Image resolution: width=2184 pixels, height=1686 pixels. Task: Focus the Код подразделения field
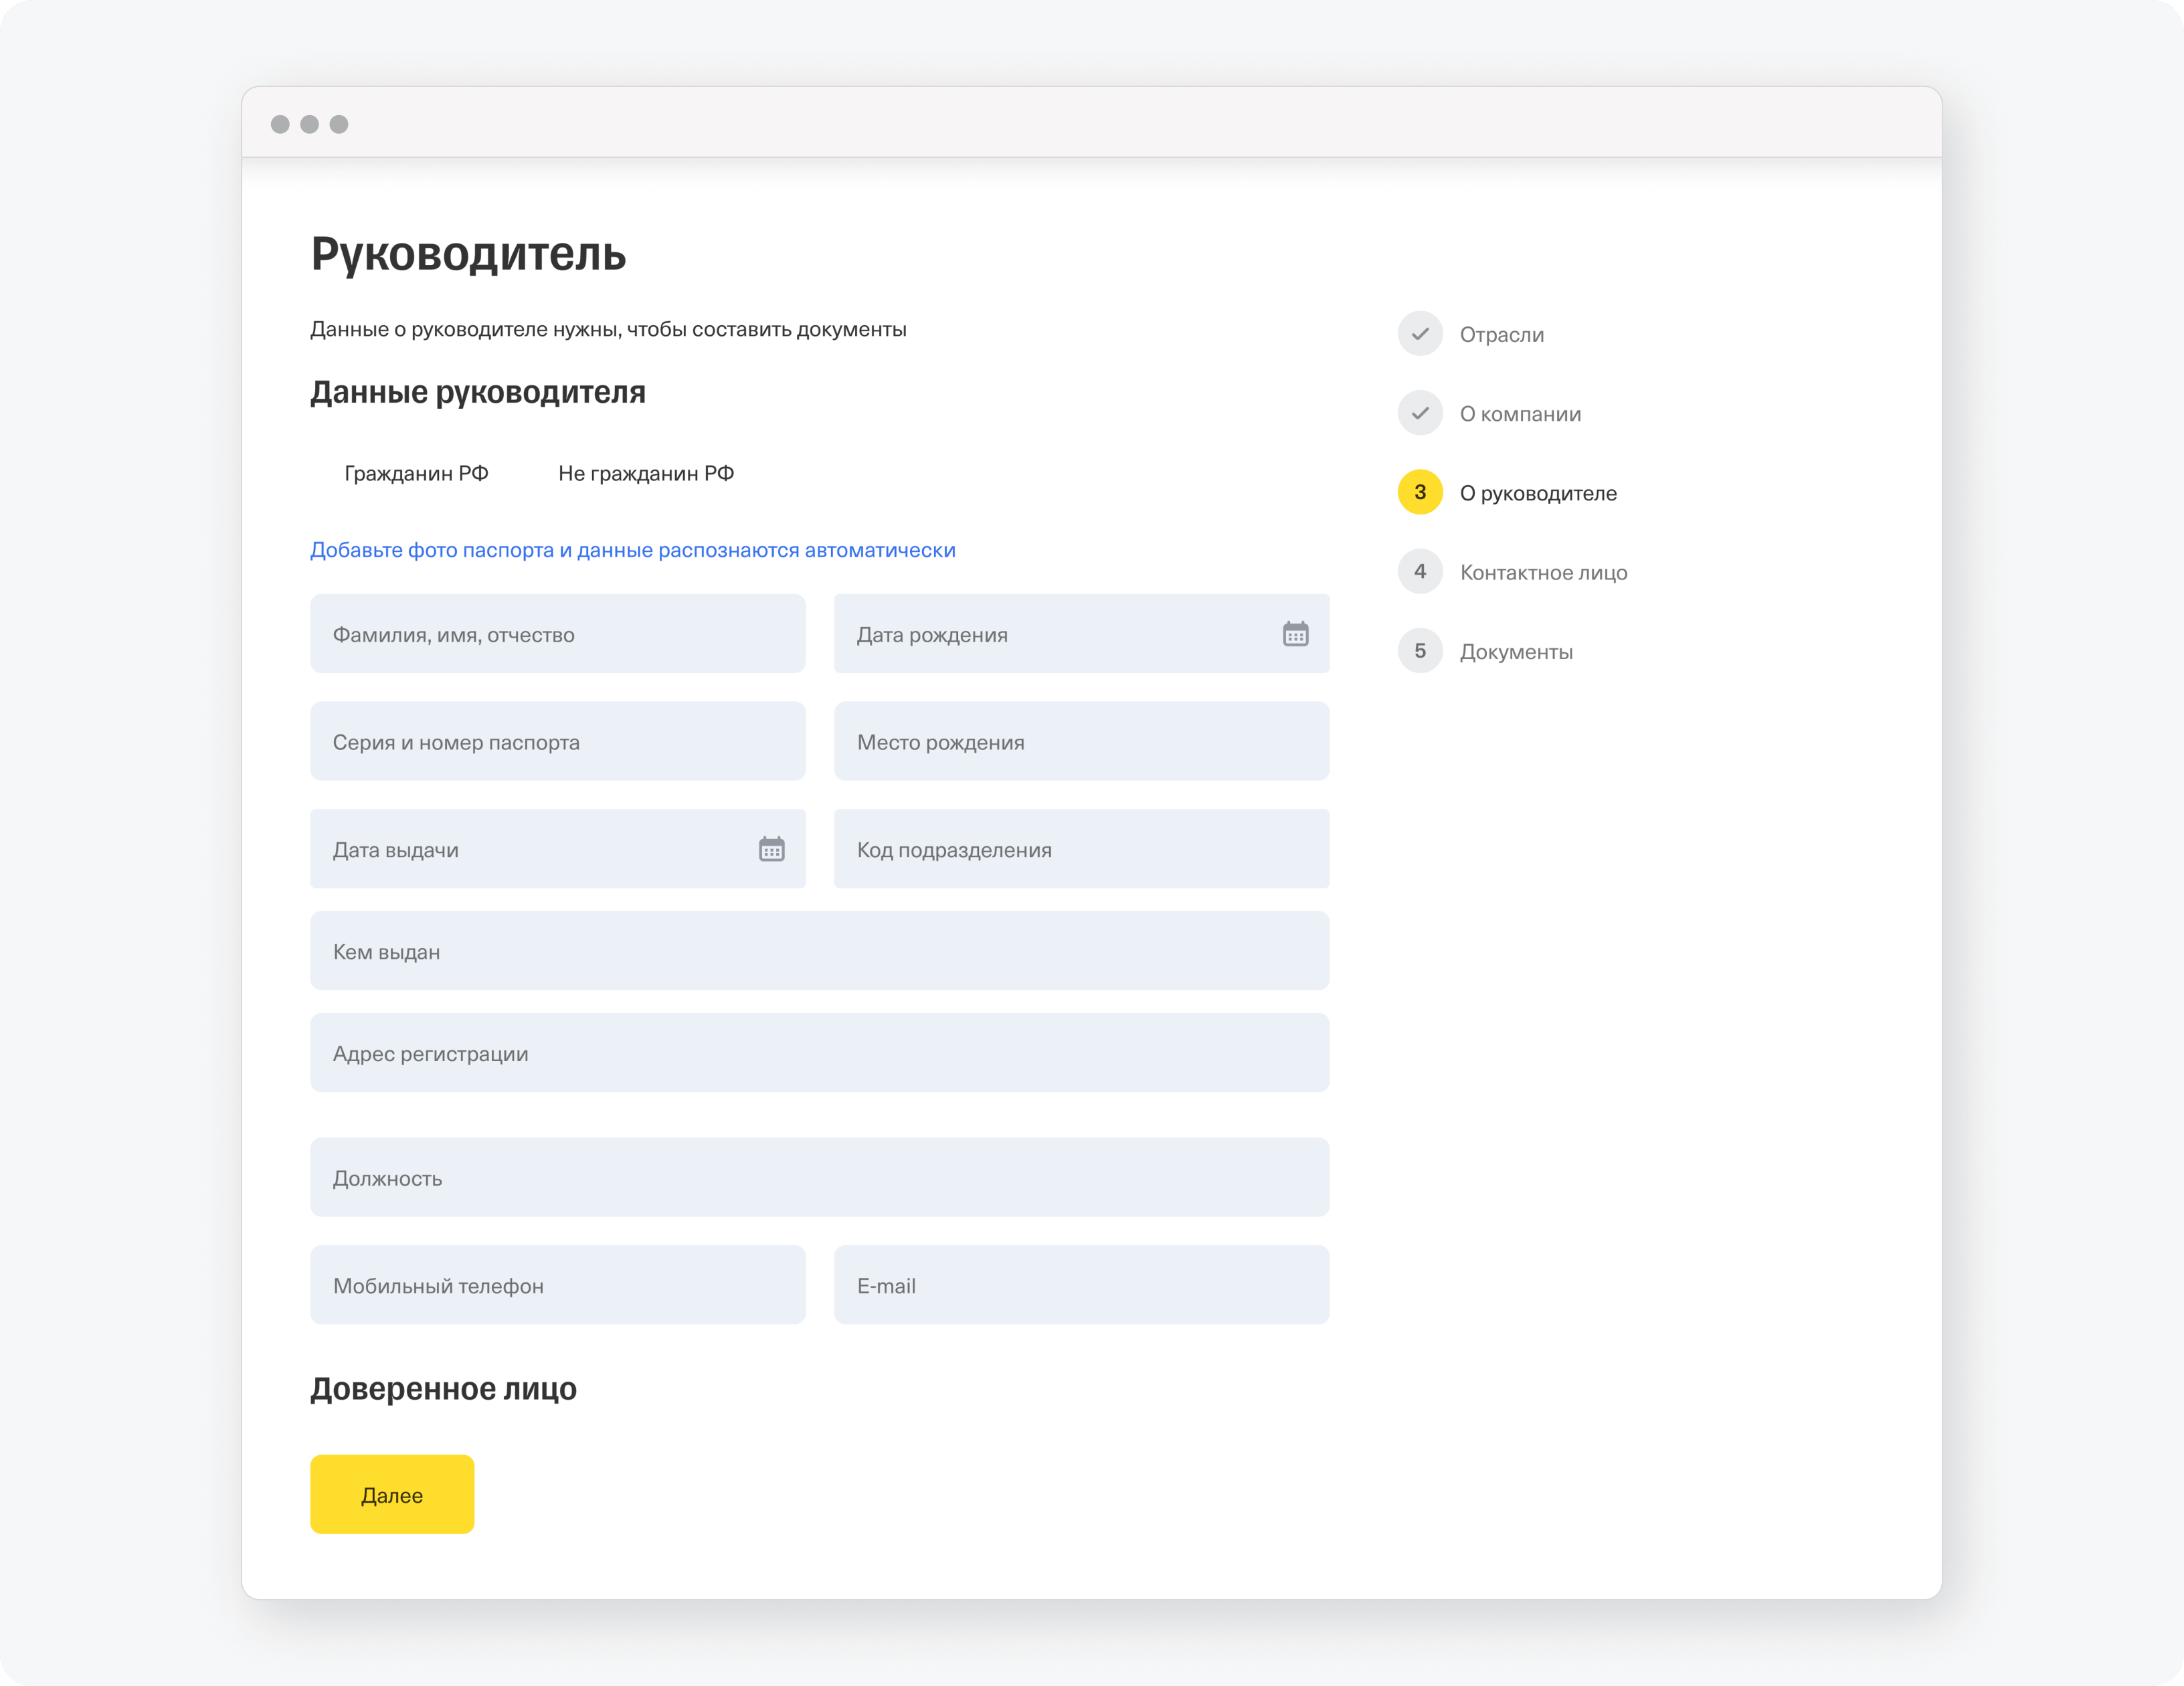pyautogui.click(x=1081, y=849)
